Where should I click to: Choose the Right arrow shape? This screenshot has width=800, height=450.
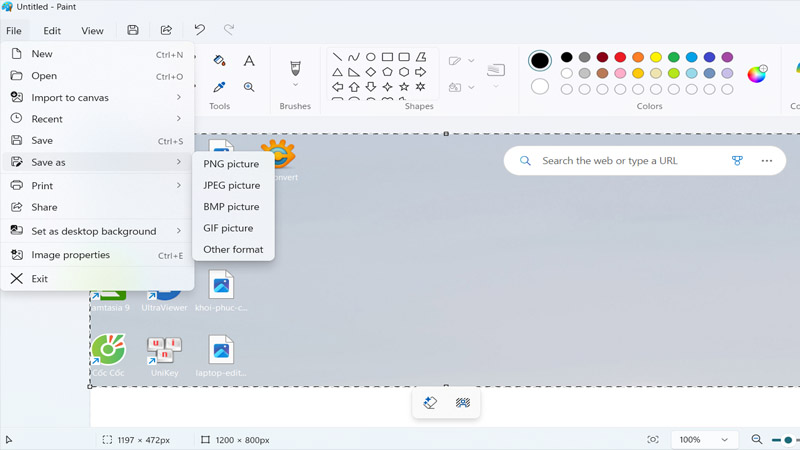[x=420, y=72]
